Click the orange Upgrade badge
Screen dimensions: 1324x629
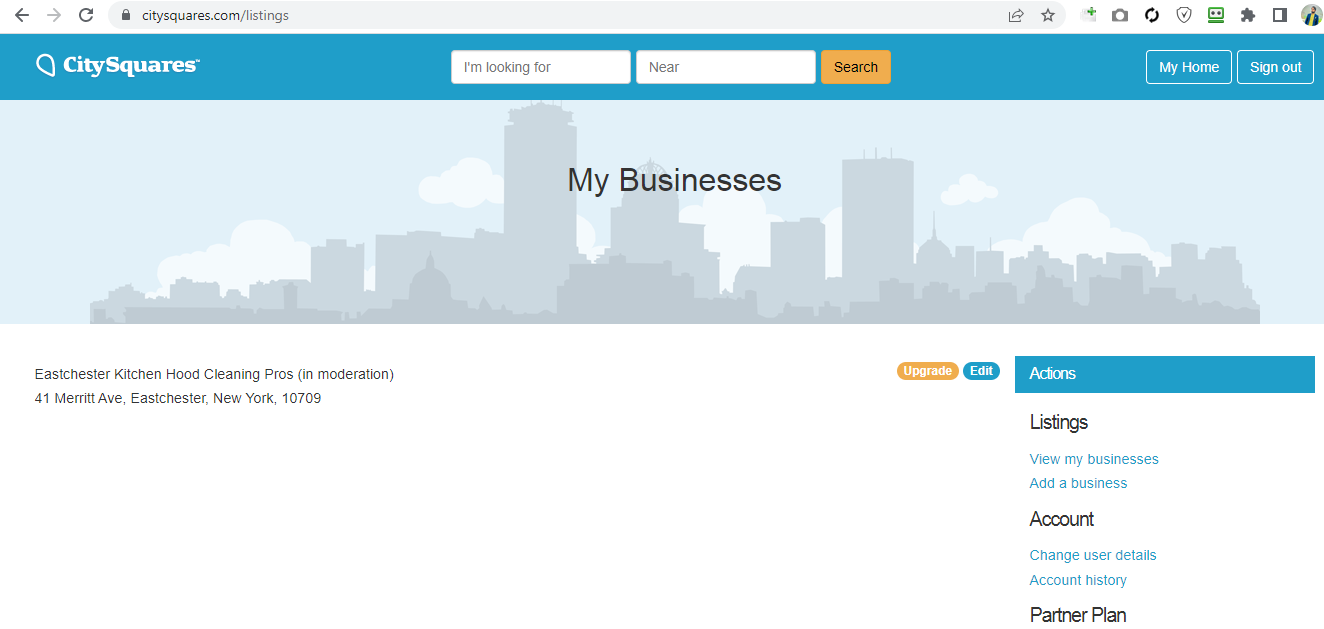tap(928, 371)
